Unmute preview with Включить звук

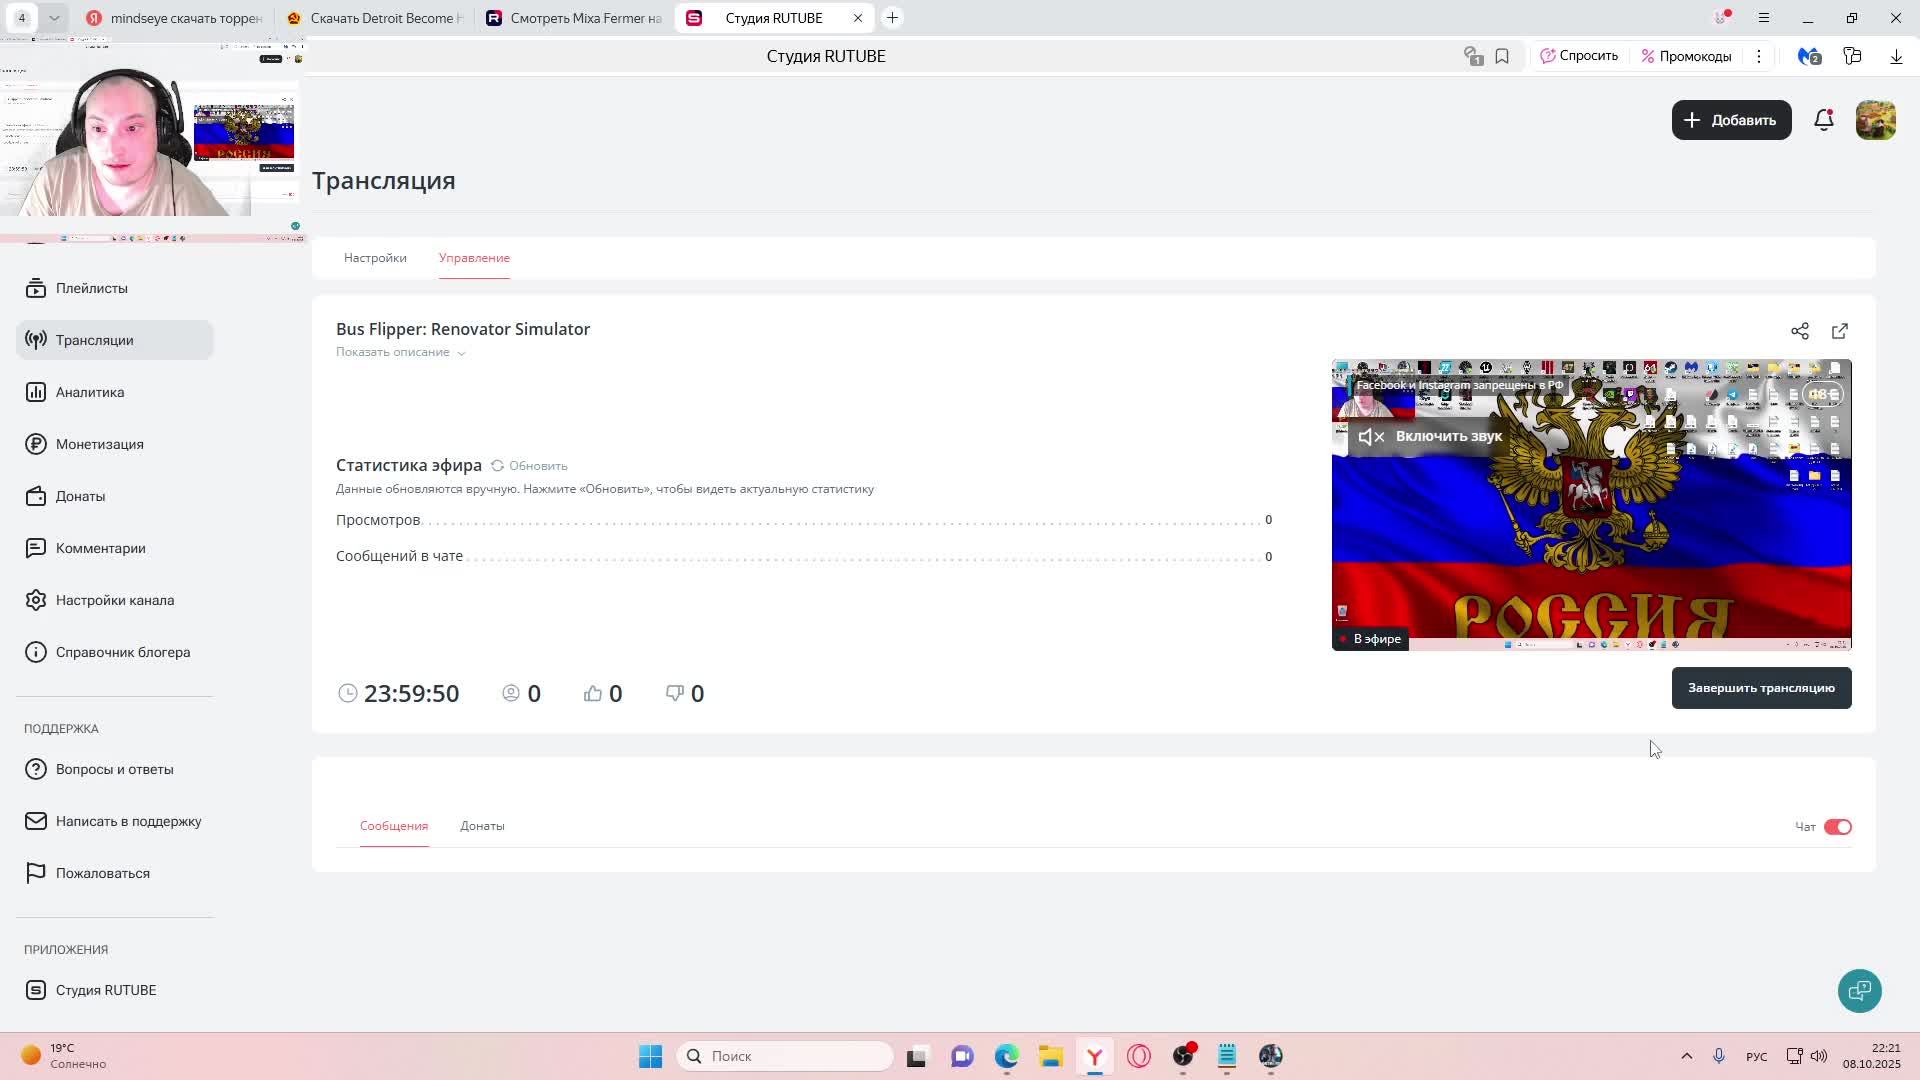tap(1430, 436)
